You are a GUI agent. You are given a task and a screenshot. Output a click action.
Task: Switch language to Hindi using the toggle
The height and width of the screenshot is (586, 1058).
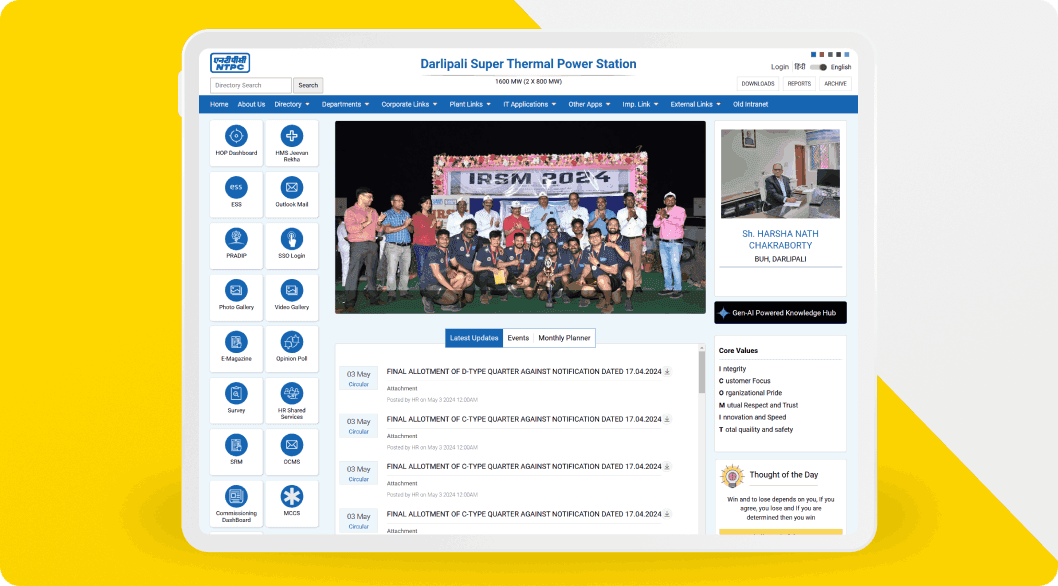pyautogui.click(x=817, y=66)
